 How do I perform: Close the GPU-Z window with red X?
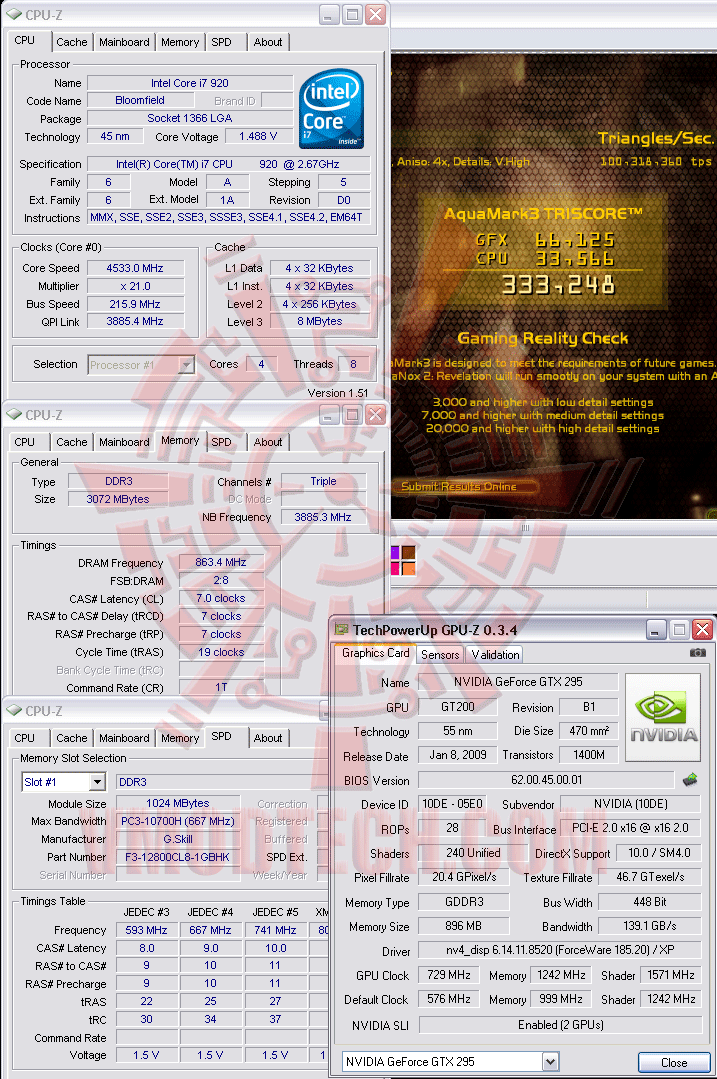pos(702,629)
